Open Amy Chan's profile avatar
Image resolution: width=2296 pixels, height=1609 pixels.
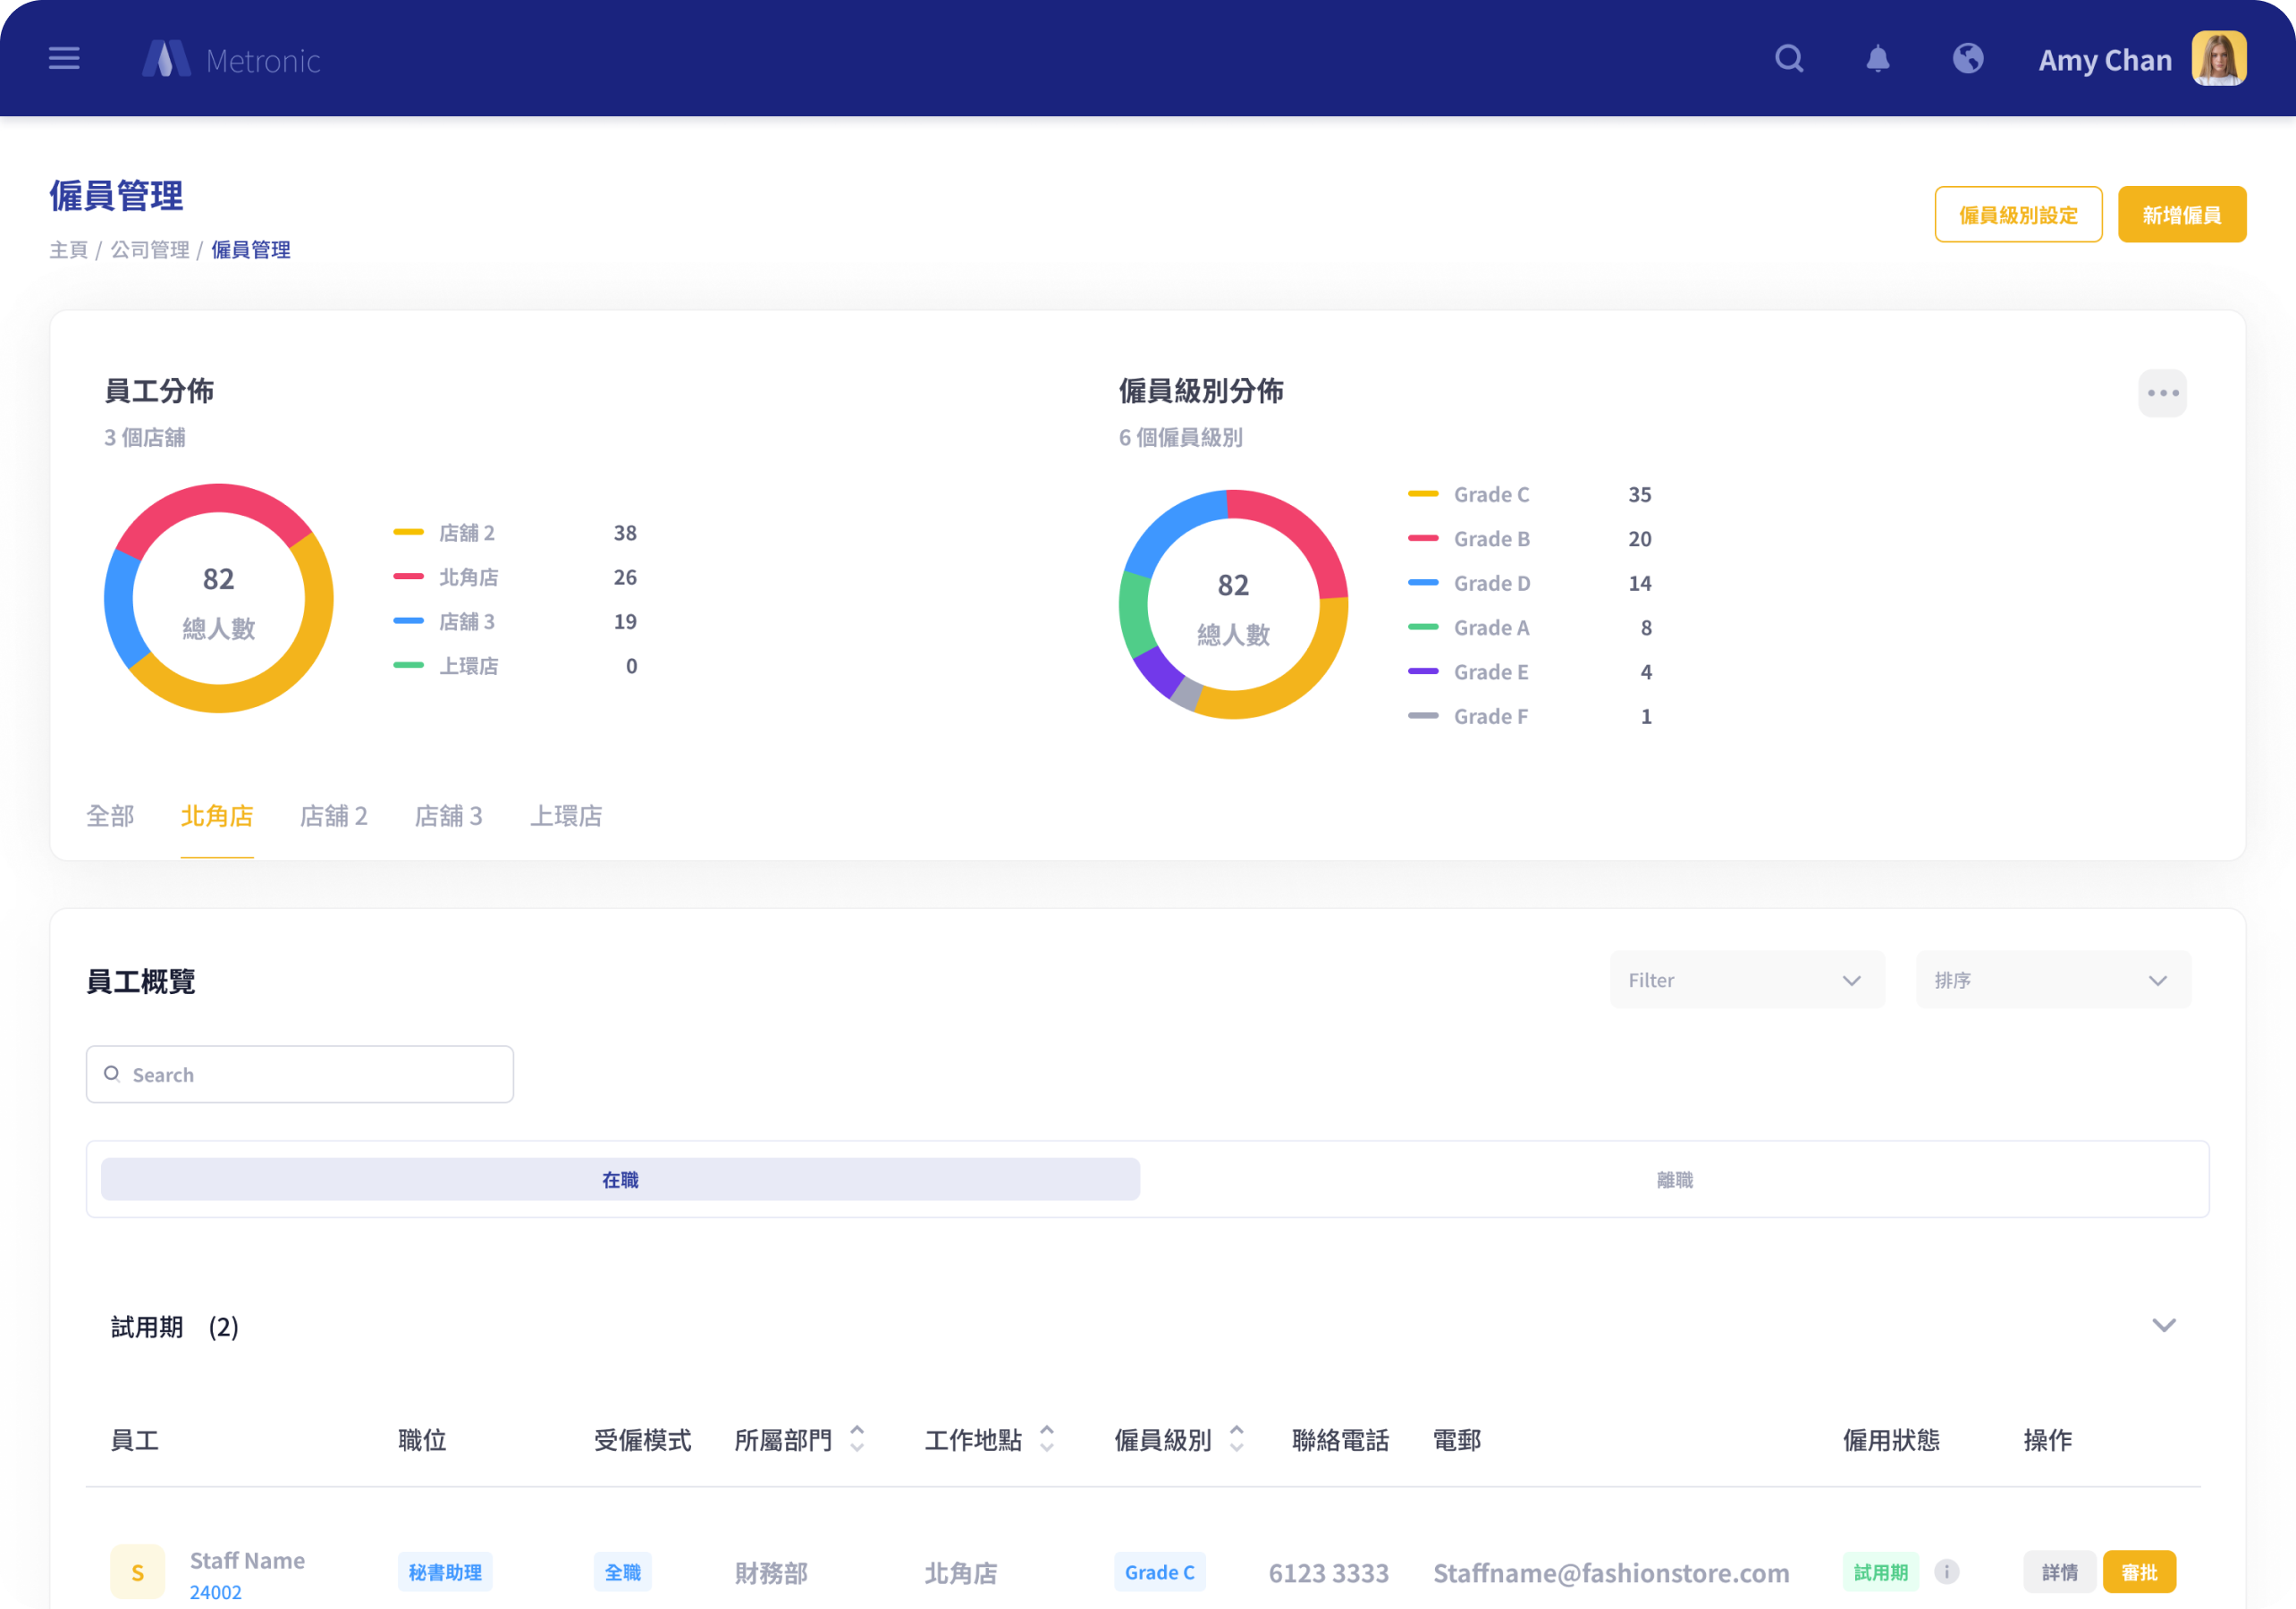[x=2218, y=58]
